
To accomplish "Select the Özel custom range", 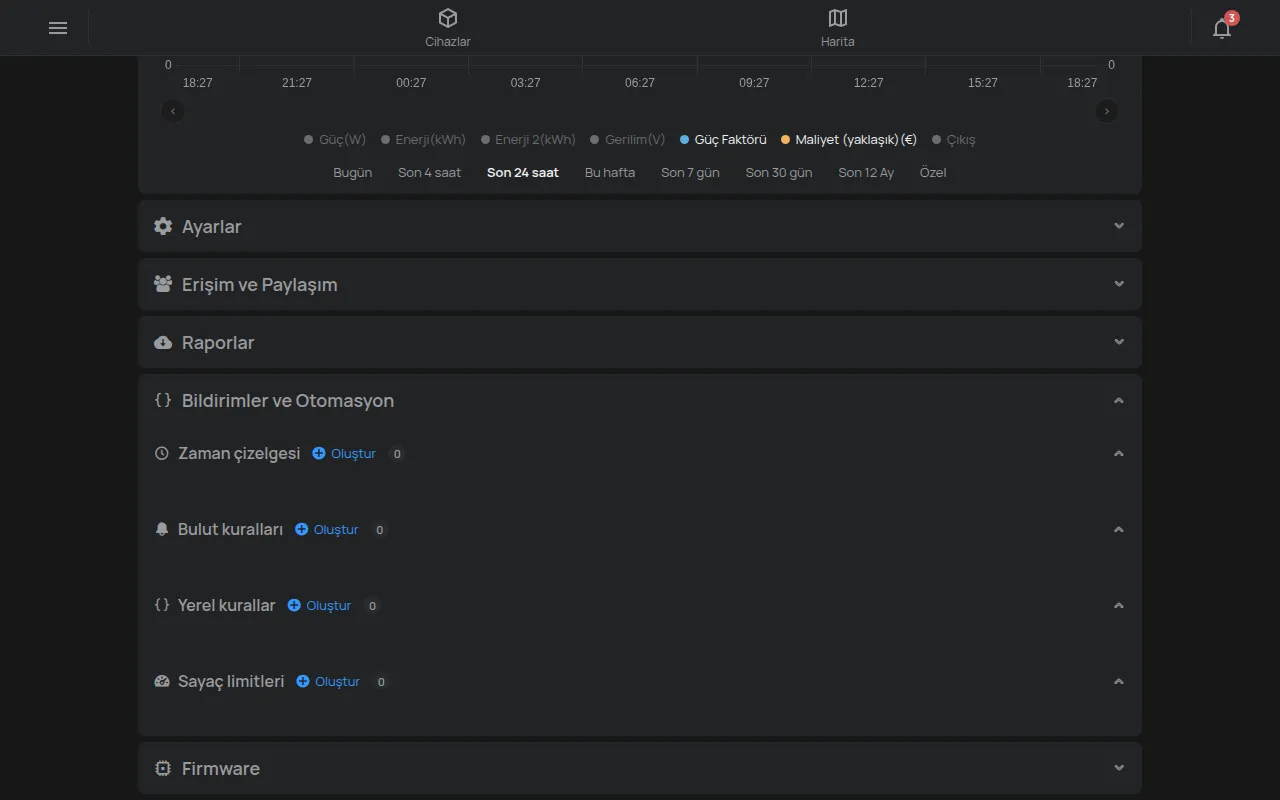I will [x=933, y=173].
